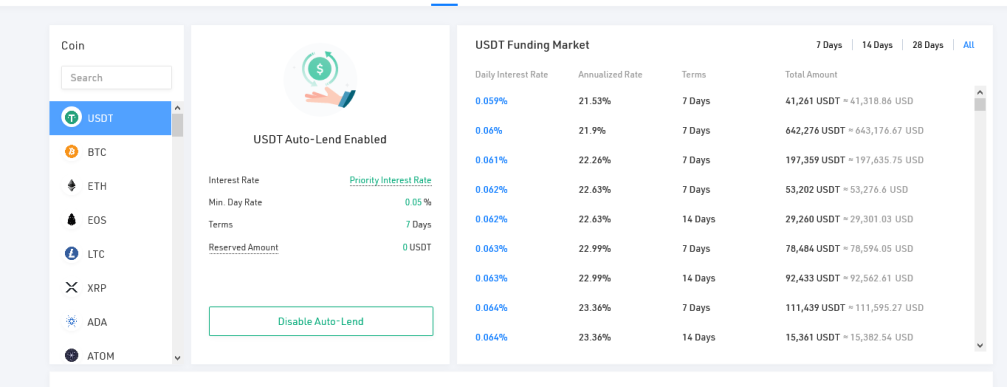The width and height of the screenshot is (1007, 387).
Task: Click the 642,276 USDT total amount
Action: pos(815,130)
